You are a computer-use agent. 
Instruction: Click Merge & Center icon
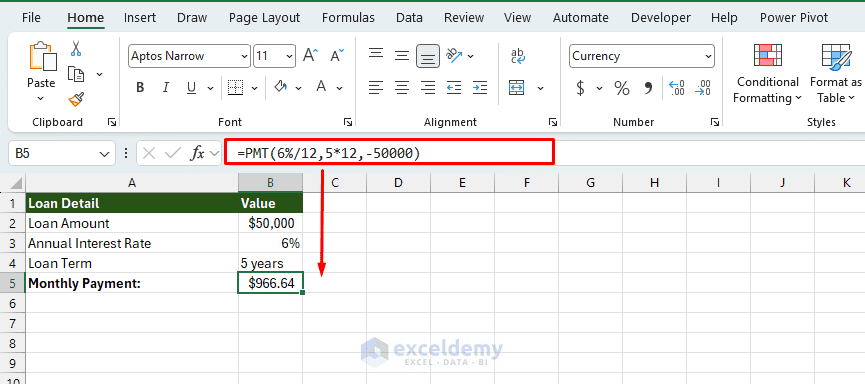[x=517, y=87]
